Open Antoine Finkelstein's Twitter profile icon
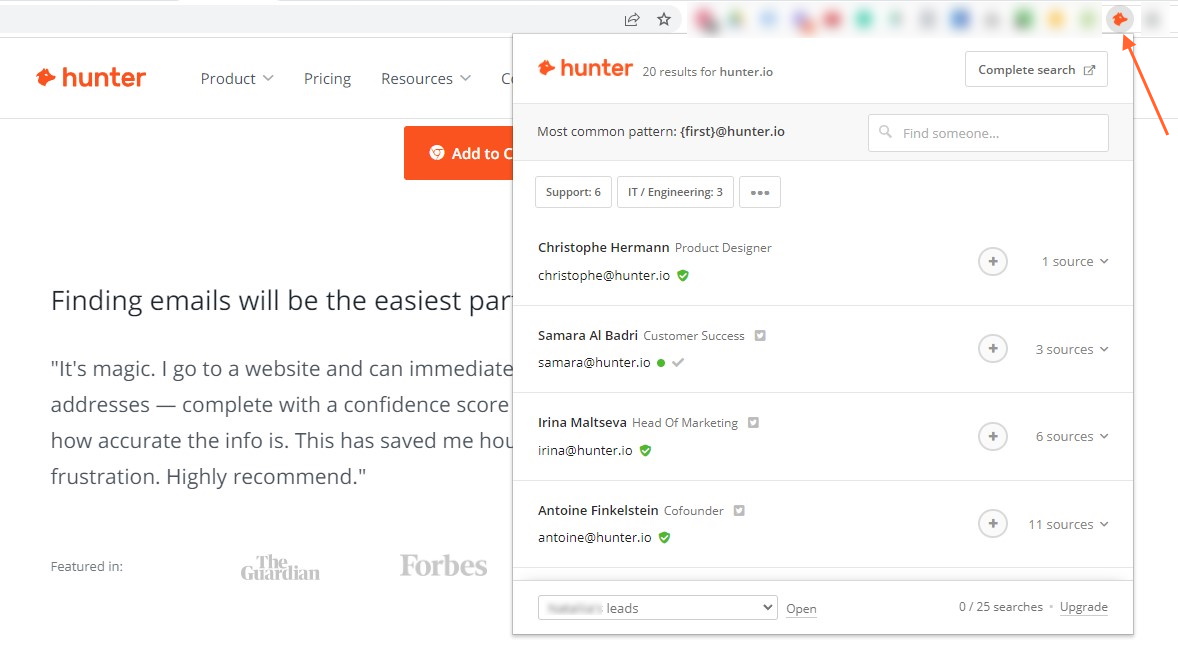Screen dimensions: 1178x659 tap(739, 511)
